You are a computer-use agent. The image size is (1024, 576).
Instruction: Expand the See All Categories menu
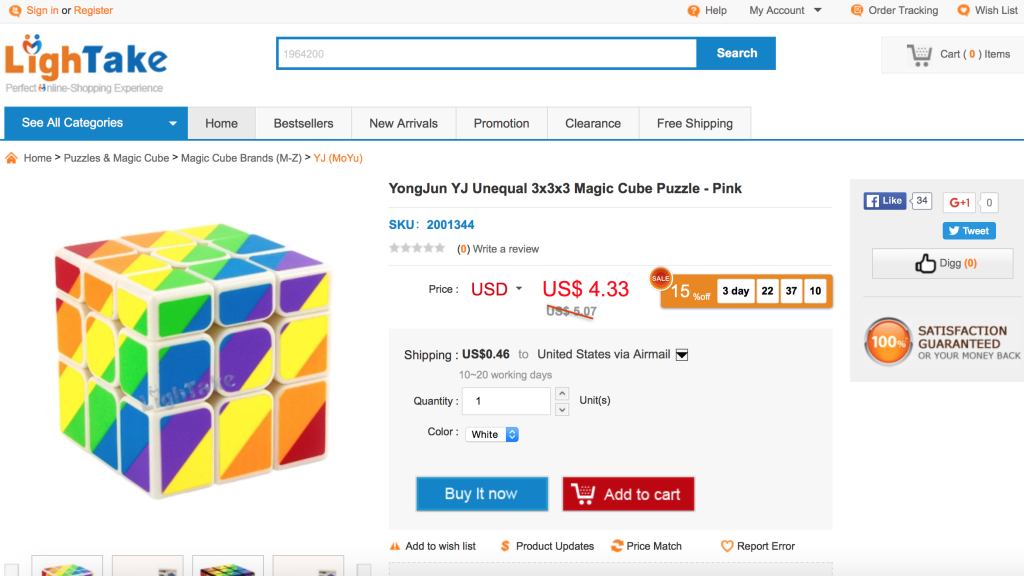[95, 123]
